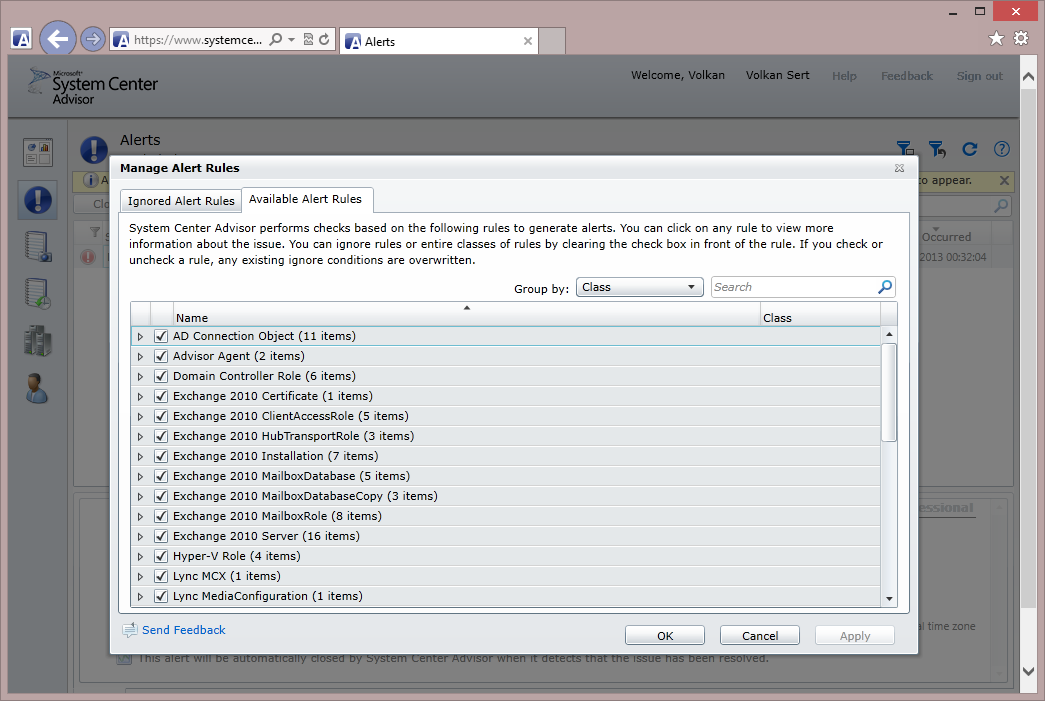This screenshot has width=1045, height=701.
Task: Open the server racks sidebar icon
Action: pos(37,341)
